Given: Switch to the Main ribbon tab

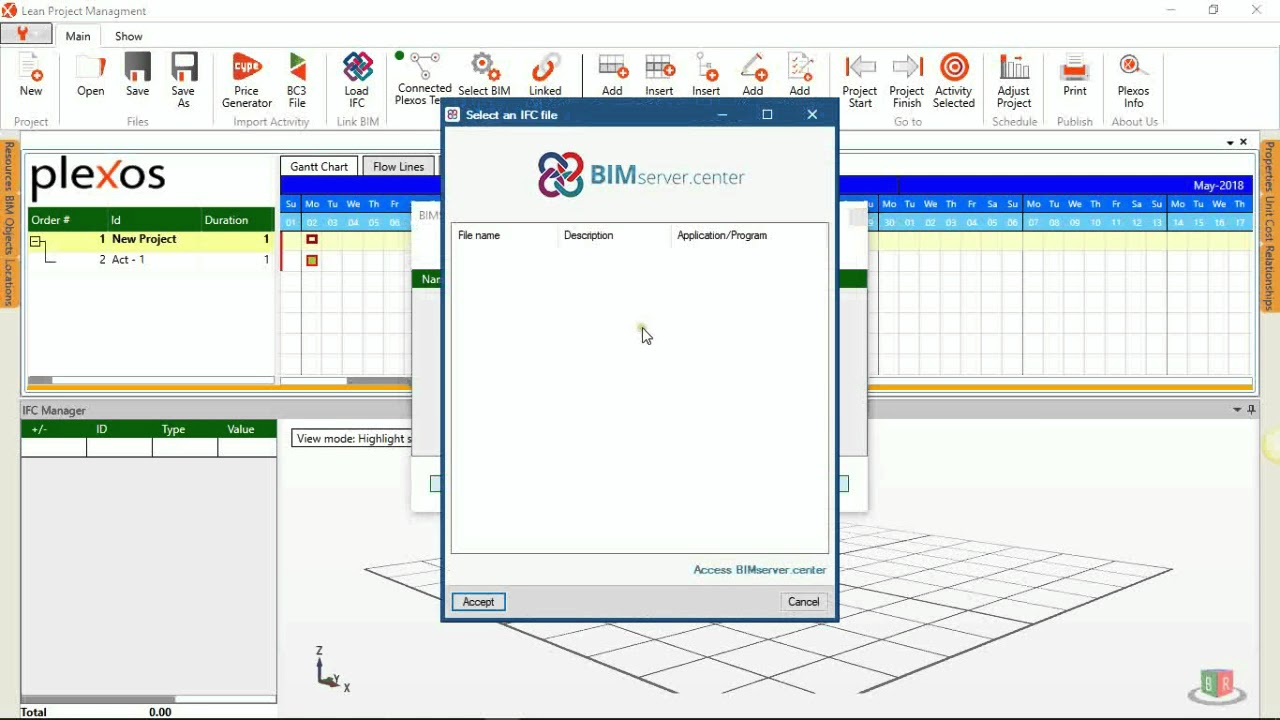Looking at the screenshot, I should pyautogui.click(x=78, y=36).
